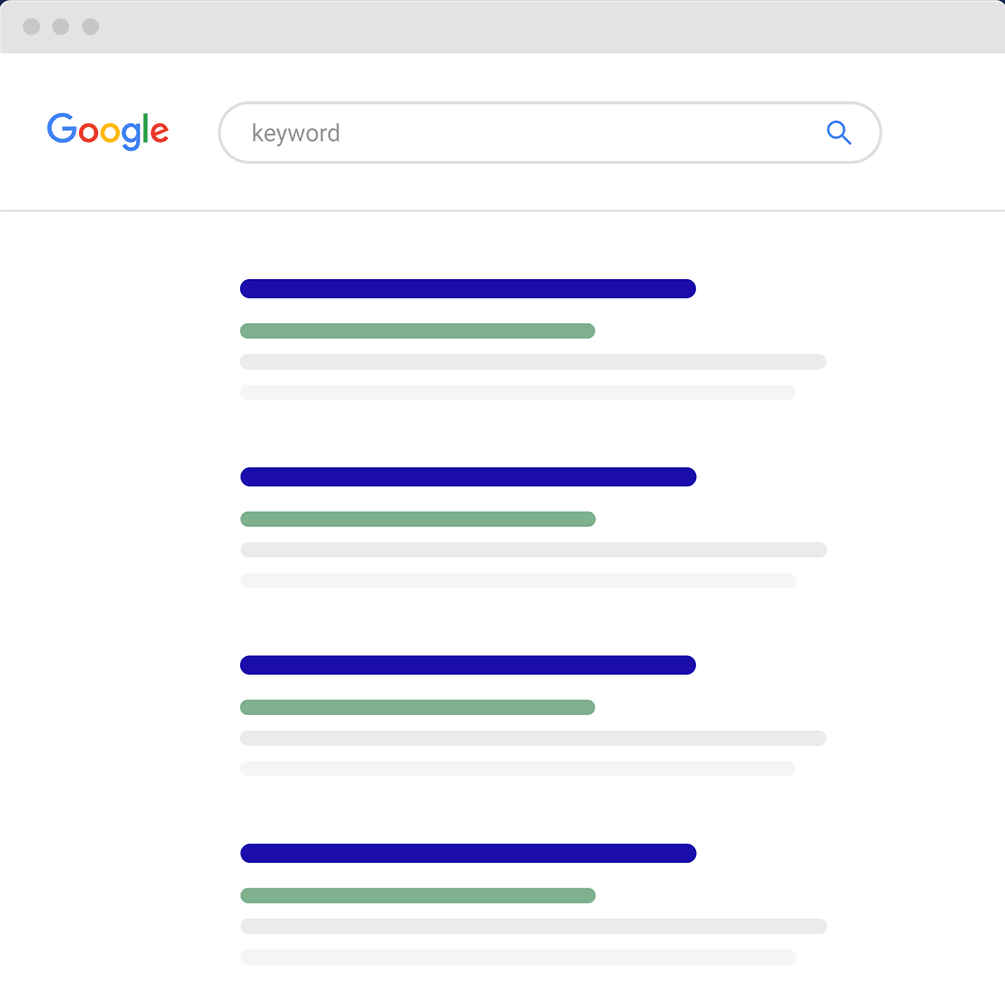The height and width of the screenshot is (982, 1005).
Task: Click the first result's green URL bar
Action: pyautogui.click(x=417, y=331)
